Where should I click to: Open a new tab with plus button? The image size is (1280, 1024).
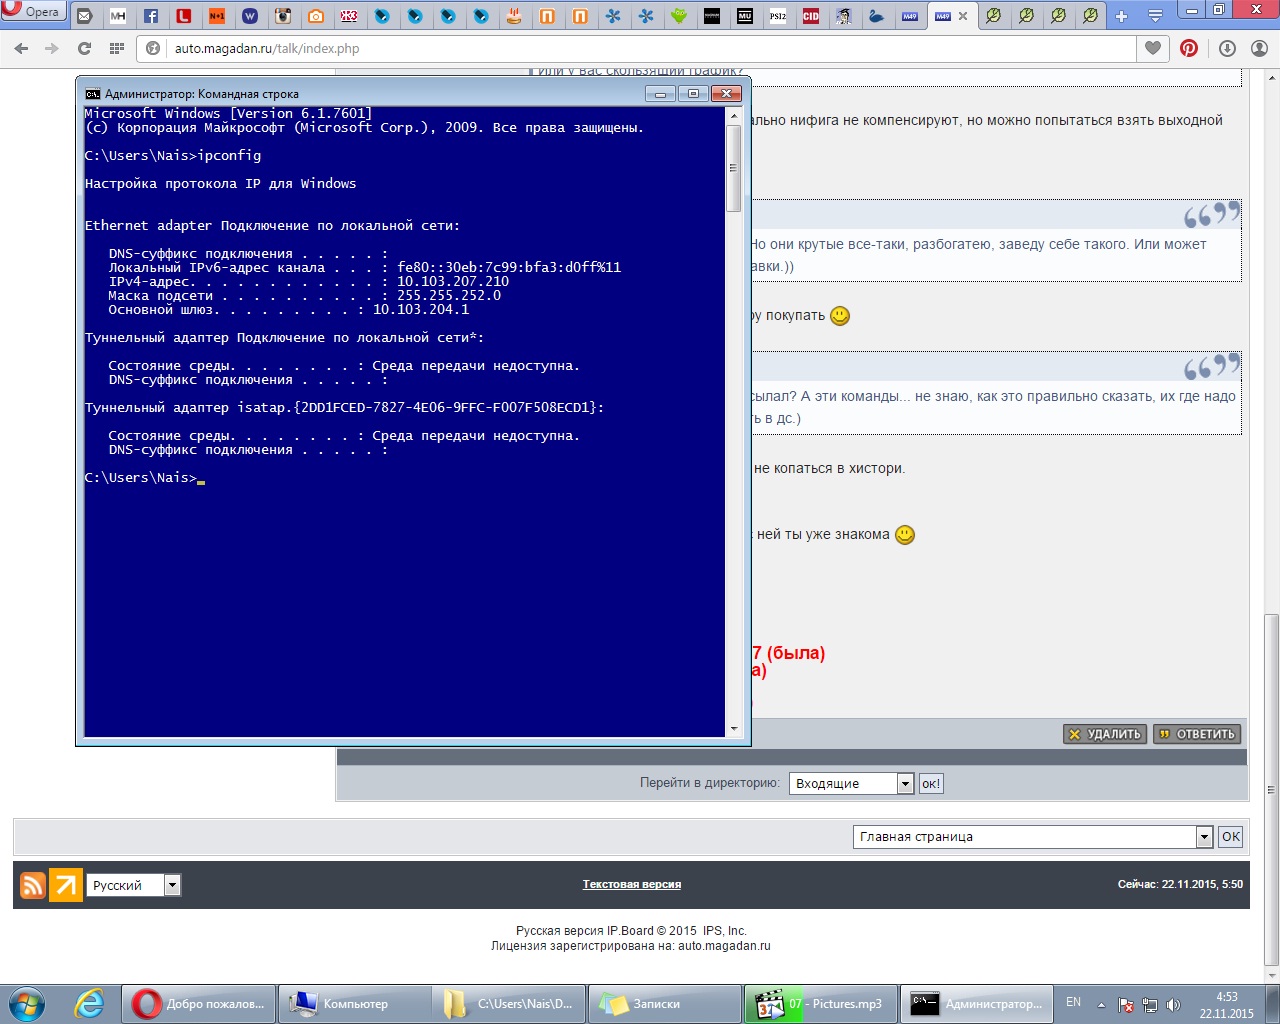click(1121, 16)
